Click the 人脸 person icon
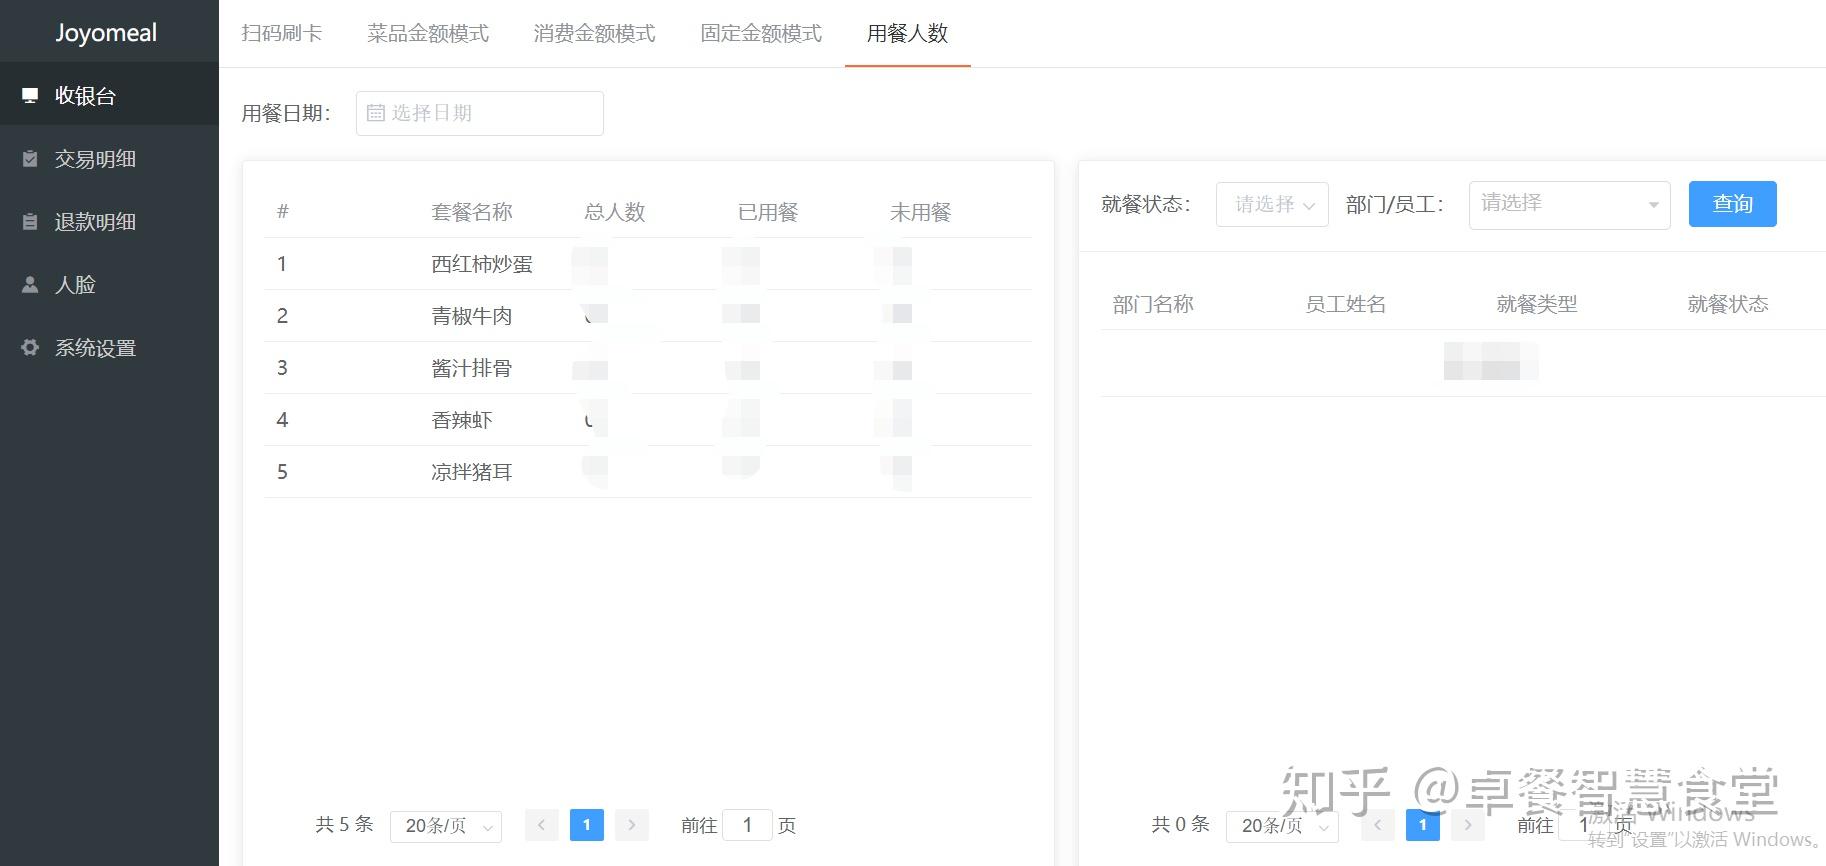Viewport: 1826px width, 866px height. tap(30, 285)
